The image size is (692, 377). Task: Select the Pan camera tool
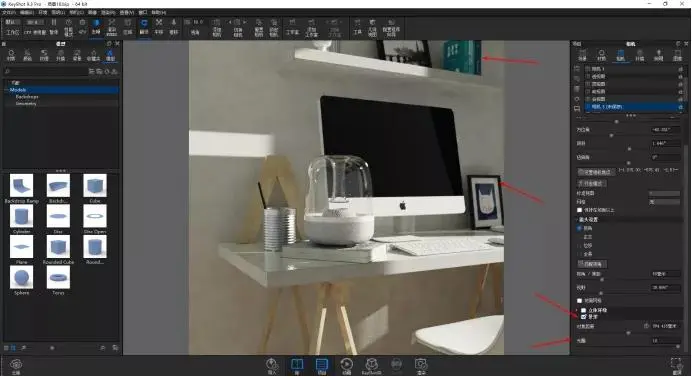pos(159,27)
